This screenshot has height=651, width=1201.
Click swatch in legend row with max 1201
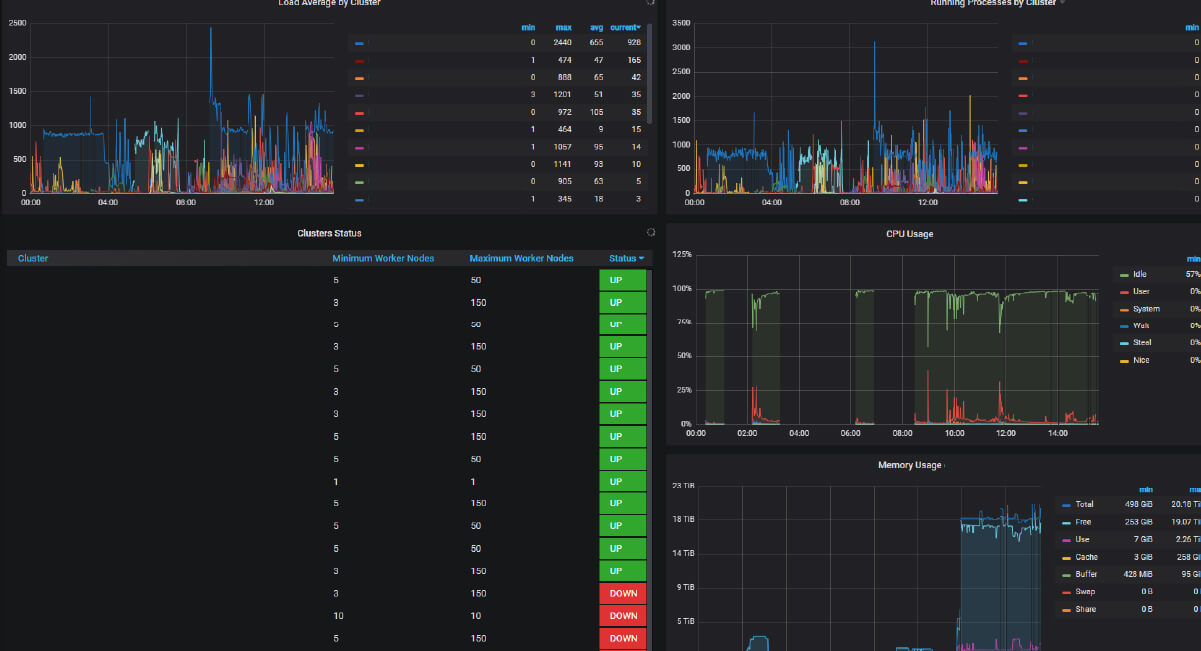(359, 95)
